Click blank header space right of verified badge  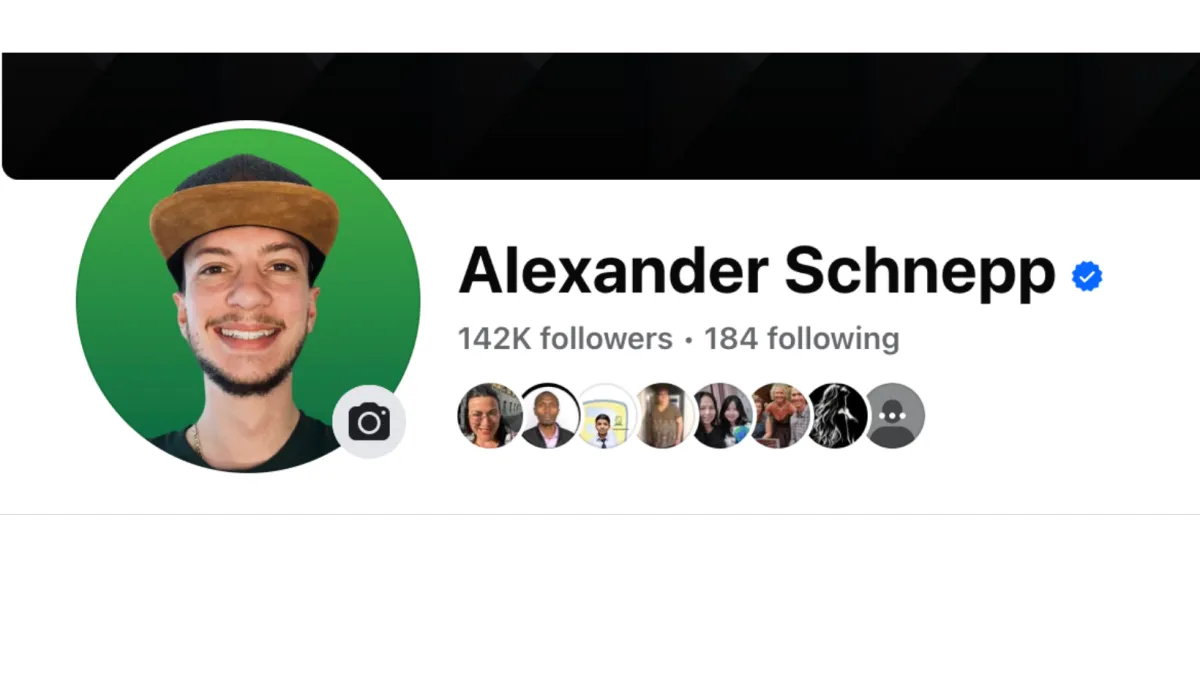[1150, 276]
